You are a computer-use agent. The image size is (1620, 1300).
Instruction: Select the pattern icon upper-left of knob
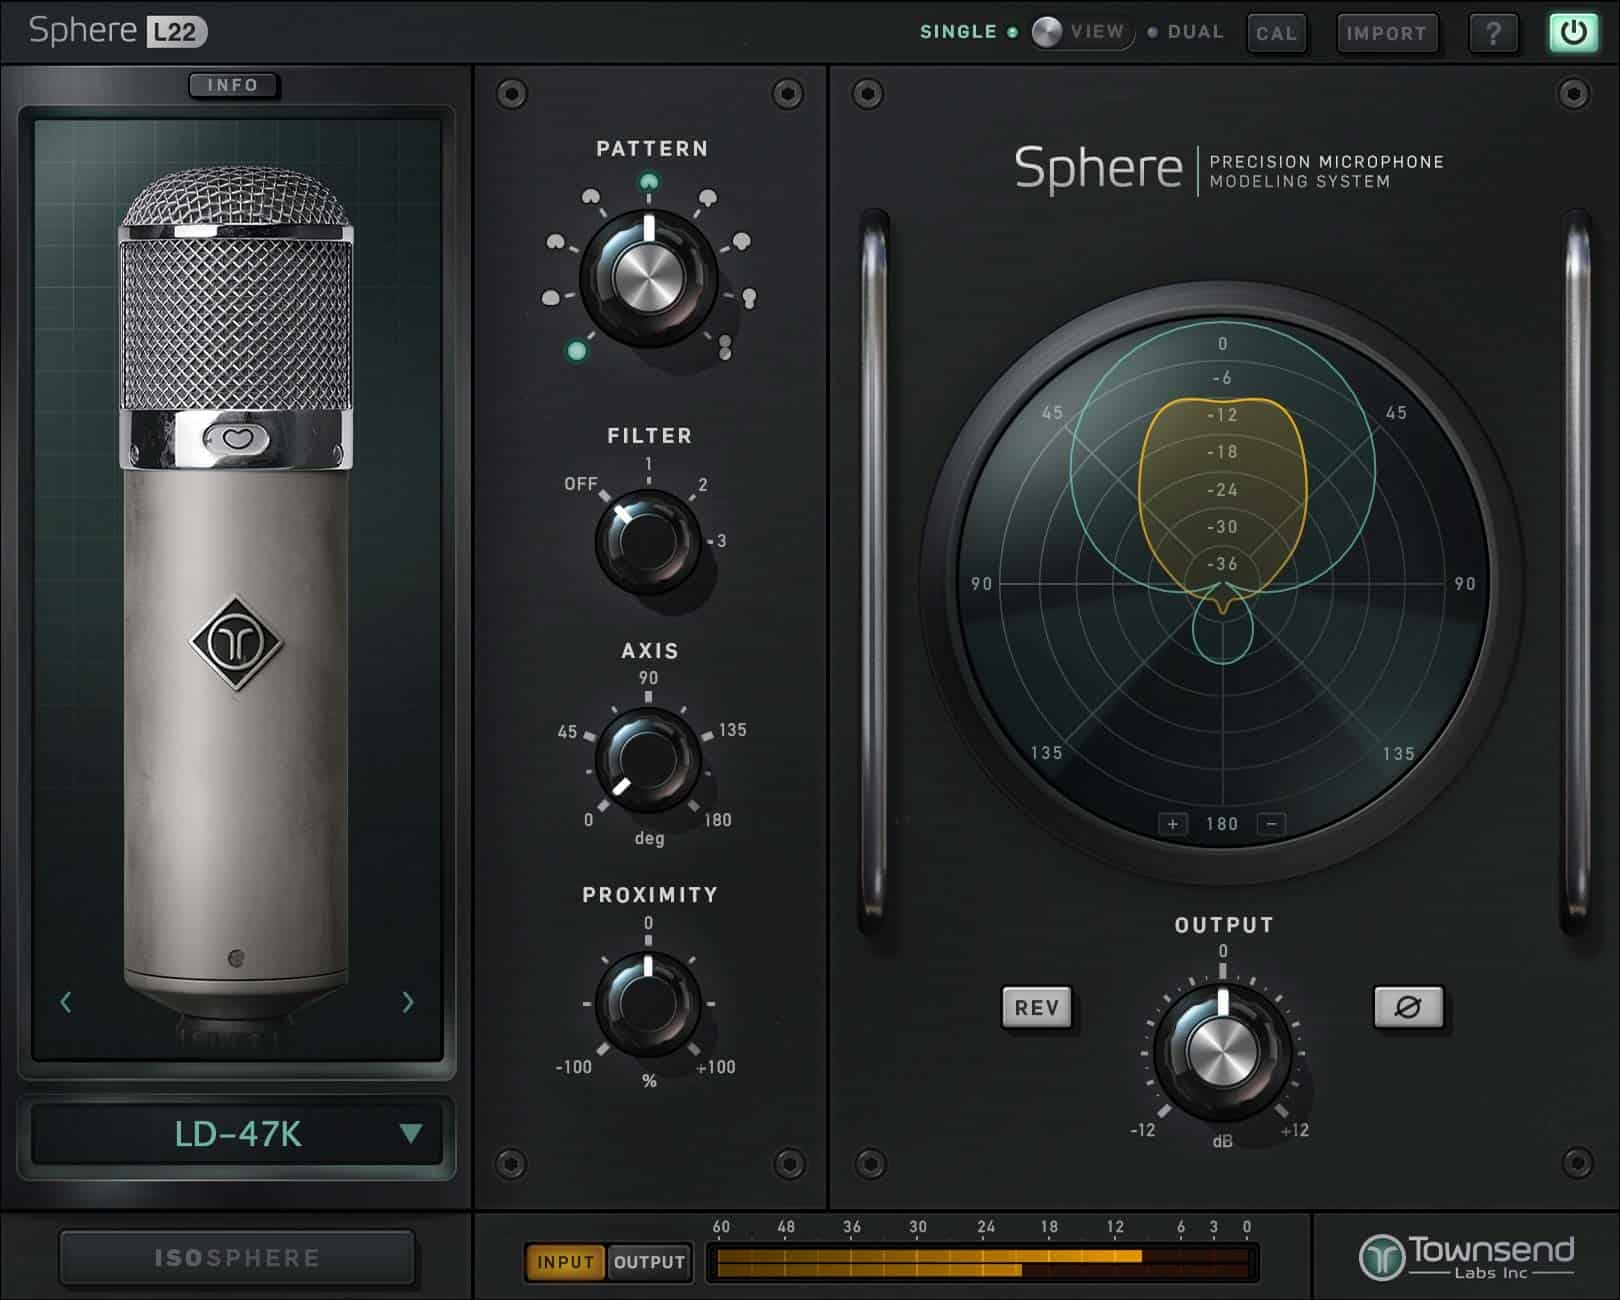pyautogui.click(x=591, y=197)
